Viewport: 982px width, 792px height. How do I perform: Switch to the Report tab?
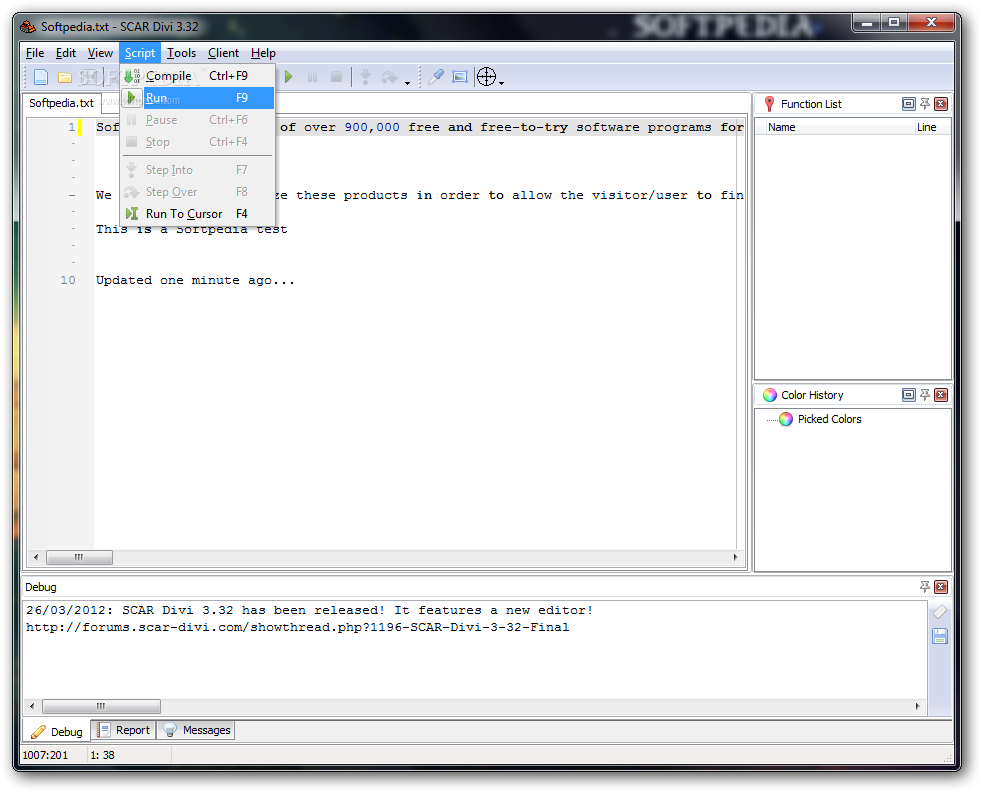123,730
